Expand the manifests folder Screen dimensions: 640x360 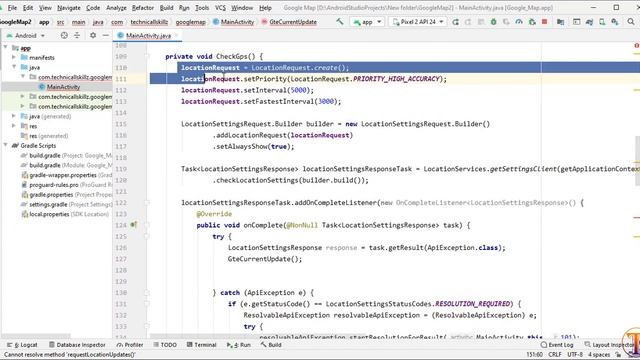tap(14, 57)
